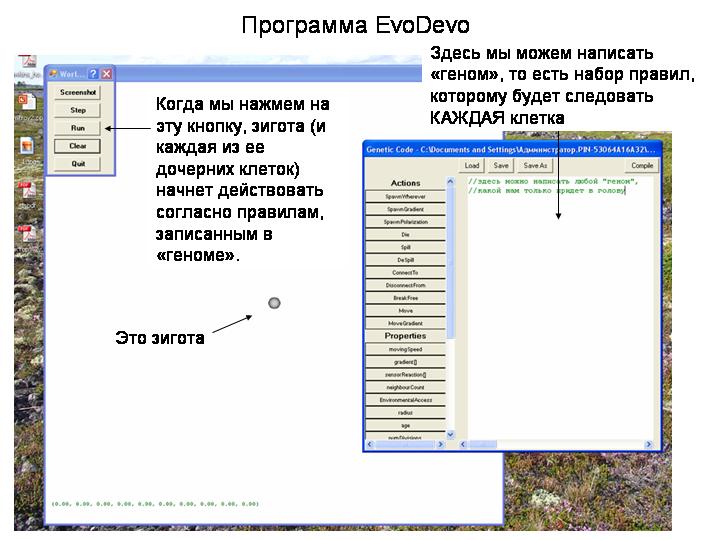The width and height of the screenshot is (720, 540).
Task: Insert the EnvironmentalAccess property
Action: coord(405,400)
